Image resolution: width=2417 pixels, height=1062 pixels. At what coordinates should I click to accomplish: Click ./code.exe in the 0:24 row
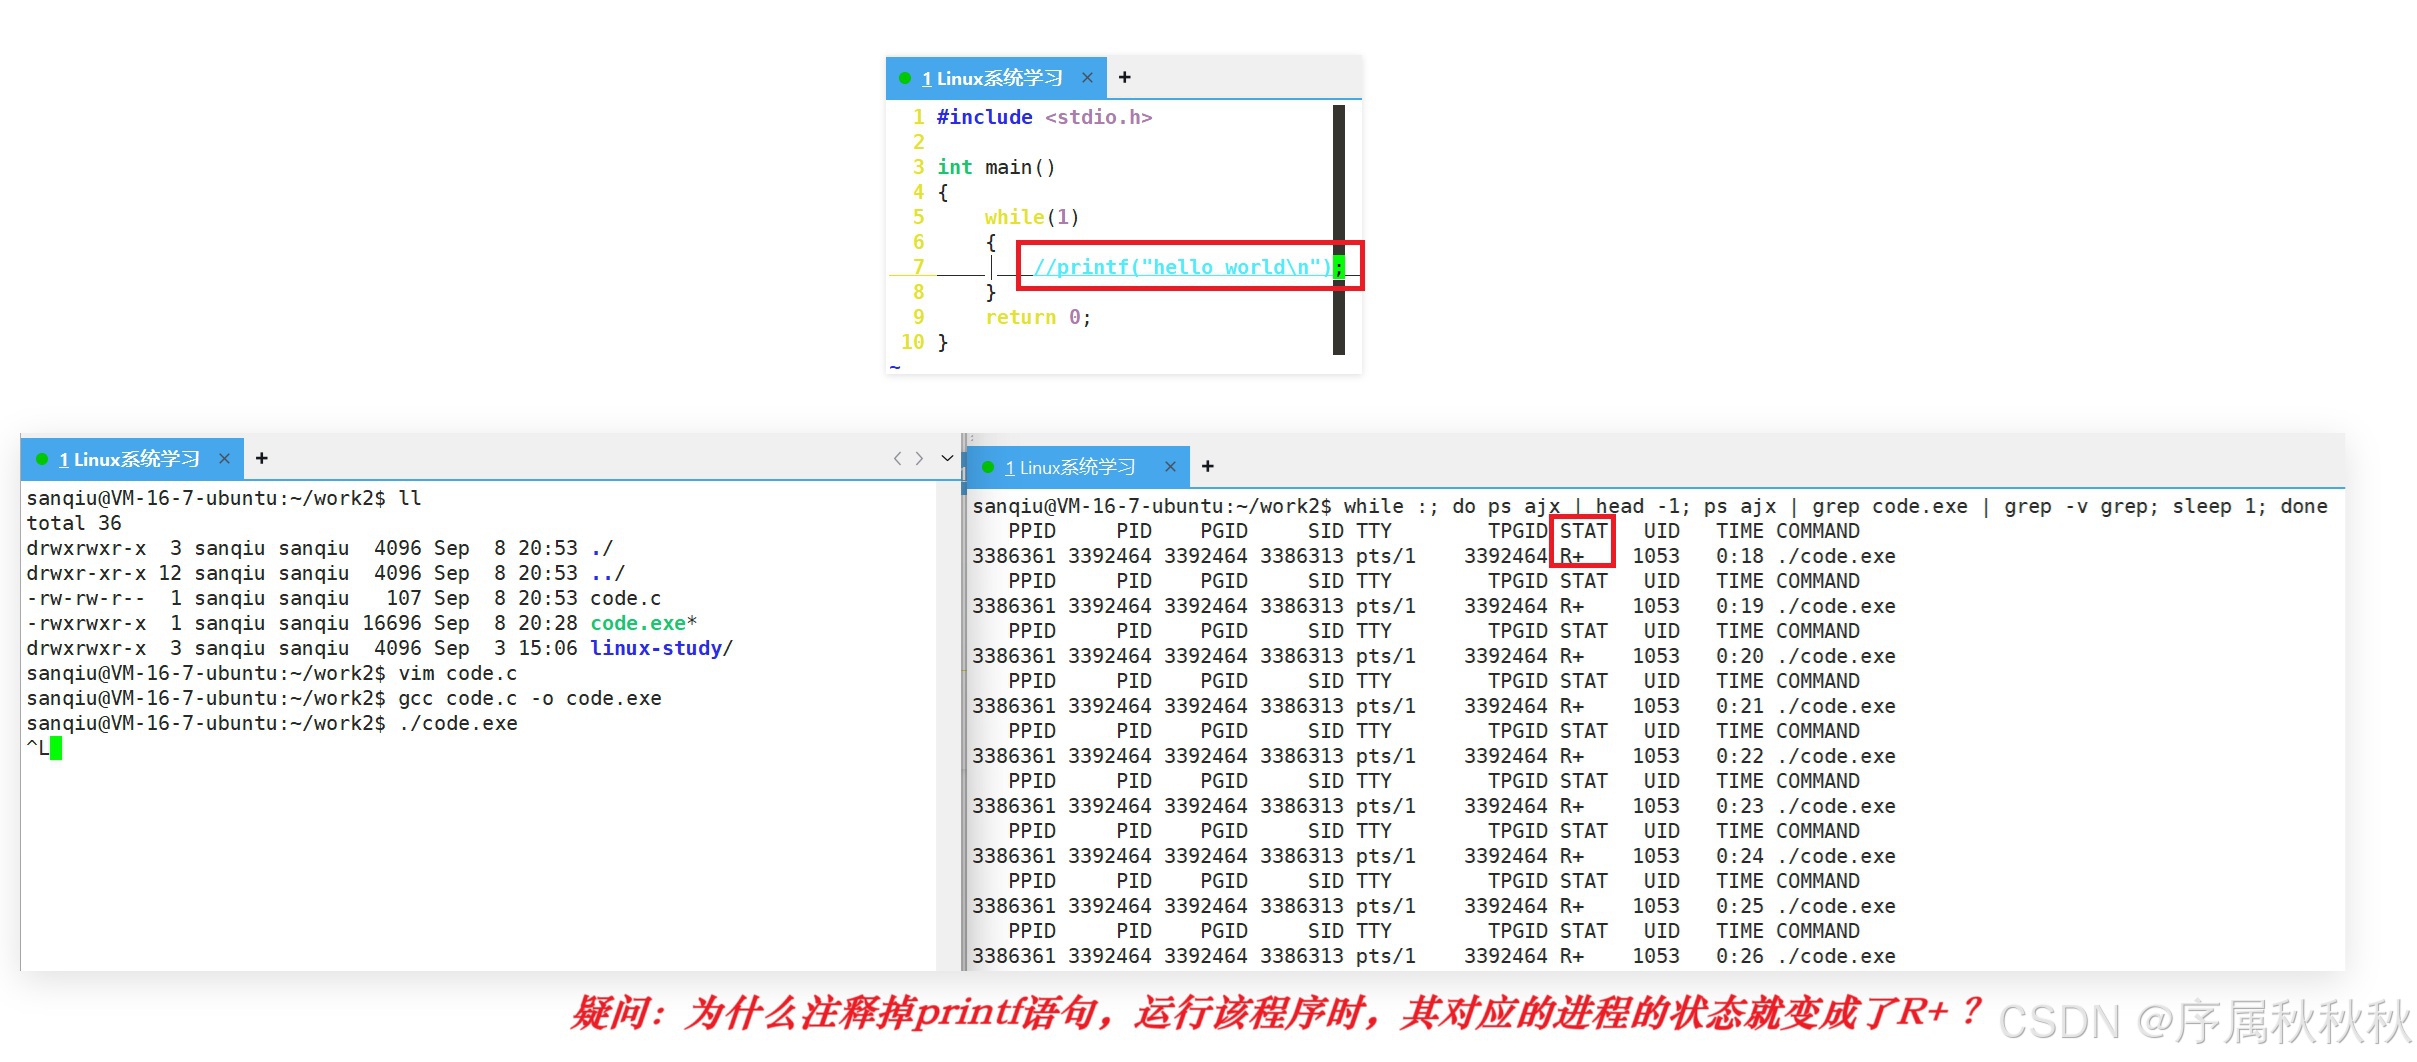(x=1836, y=856)
